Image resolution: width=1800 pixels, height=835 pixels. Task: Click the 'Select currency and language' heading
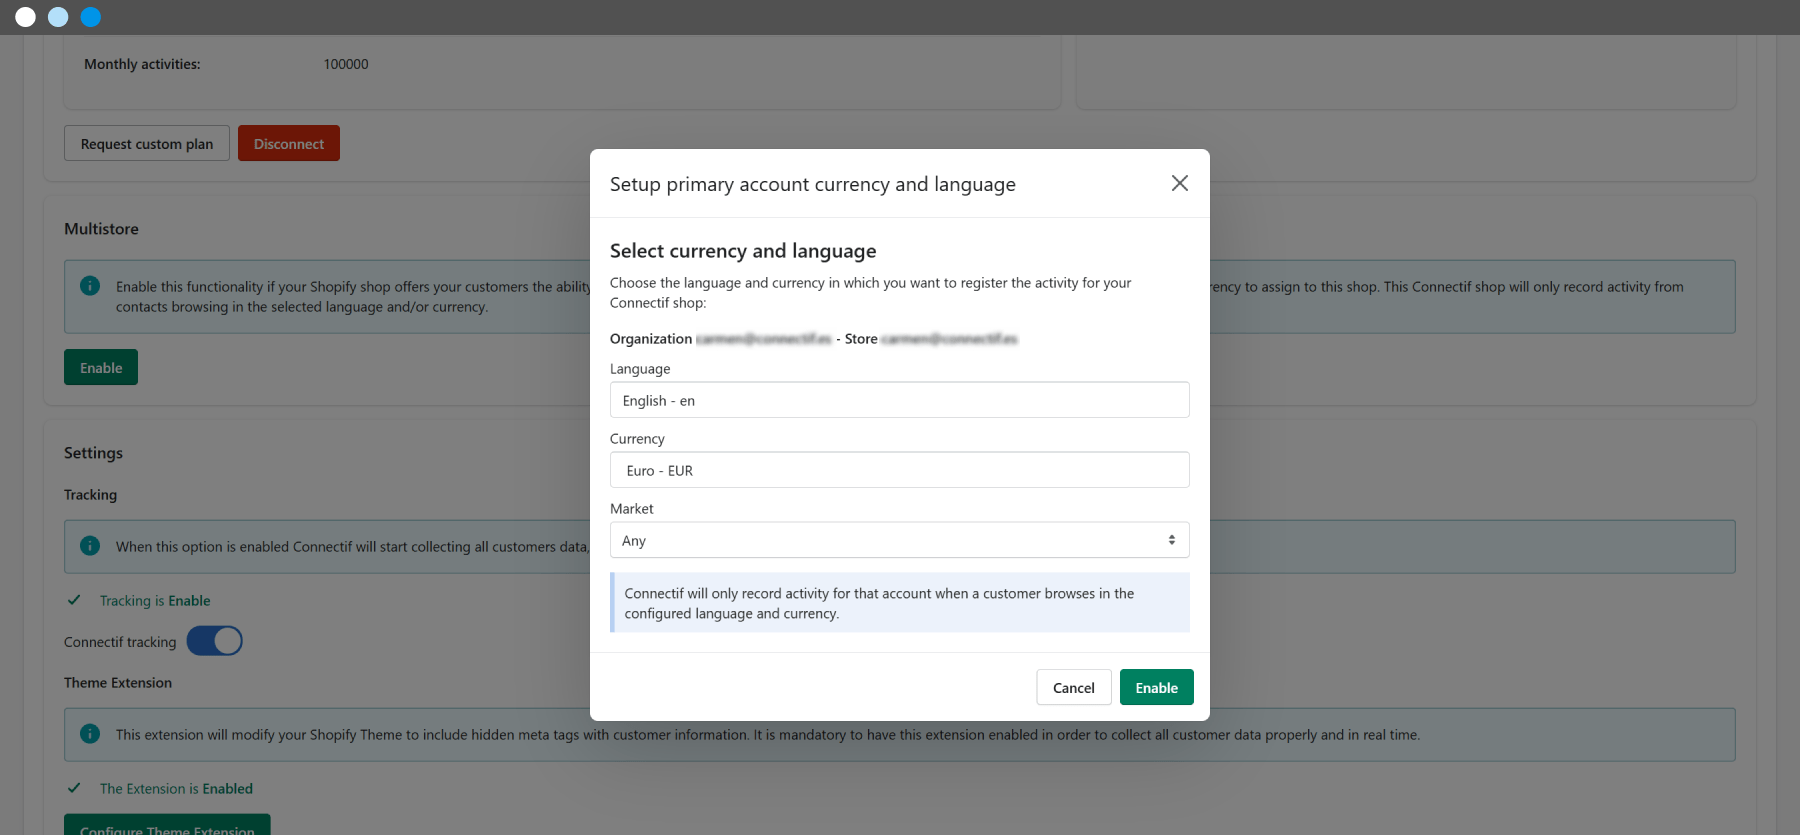(x=743, y=251)
